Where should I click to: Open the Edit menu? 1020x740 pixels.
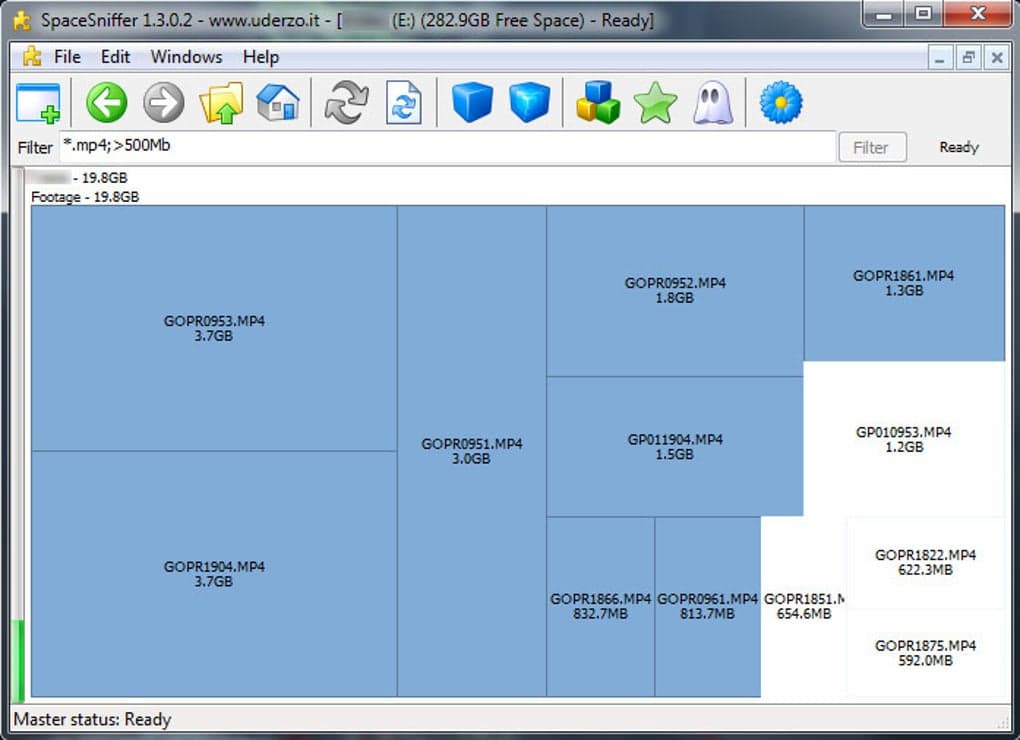pyautogui.click(x=115, y=57)
